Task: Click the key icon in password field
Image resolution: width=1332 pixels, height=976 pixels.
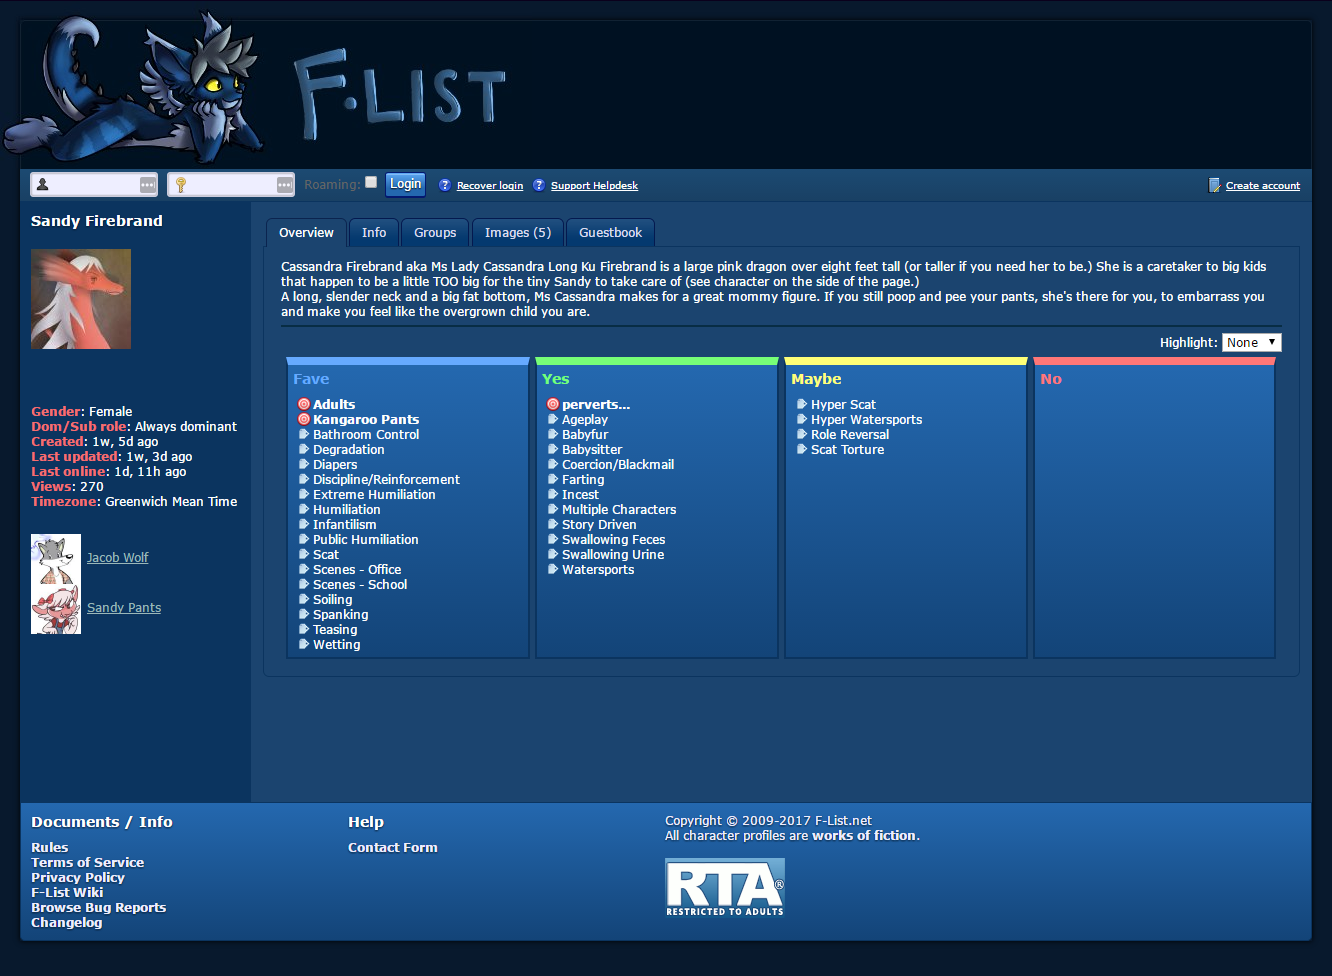Action: click(181, 185)
